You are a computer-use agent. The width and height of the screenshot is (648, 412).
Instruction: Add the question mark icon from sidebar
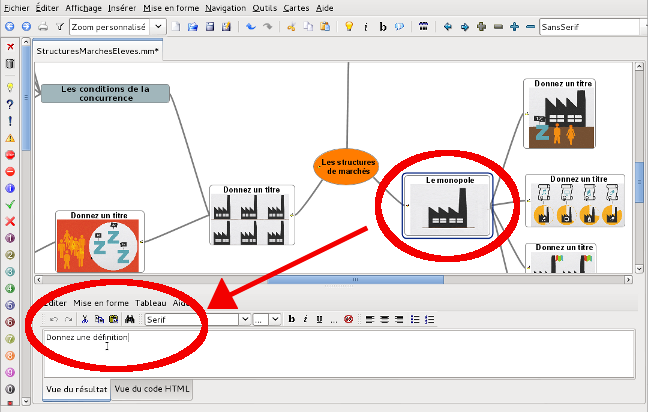[x=9, y=103]
